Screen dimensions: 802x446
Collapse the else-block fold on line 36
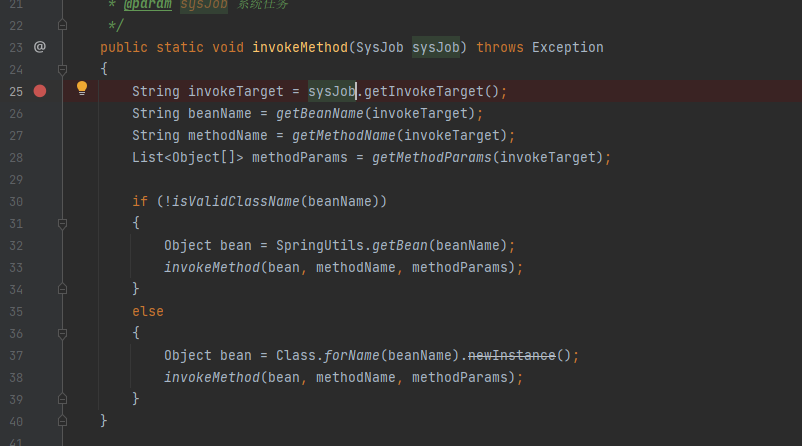click(x=62, y=333)
